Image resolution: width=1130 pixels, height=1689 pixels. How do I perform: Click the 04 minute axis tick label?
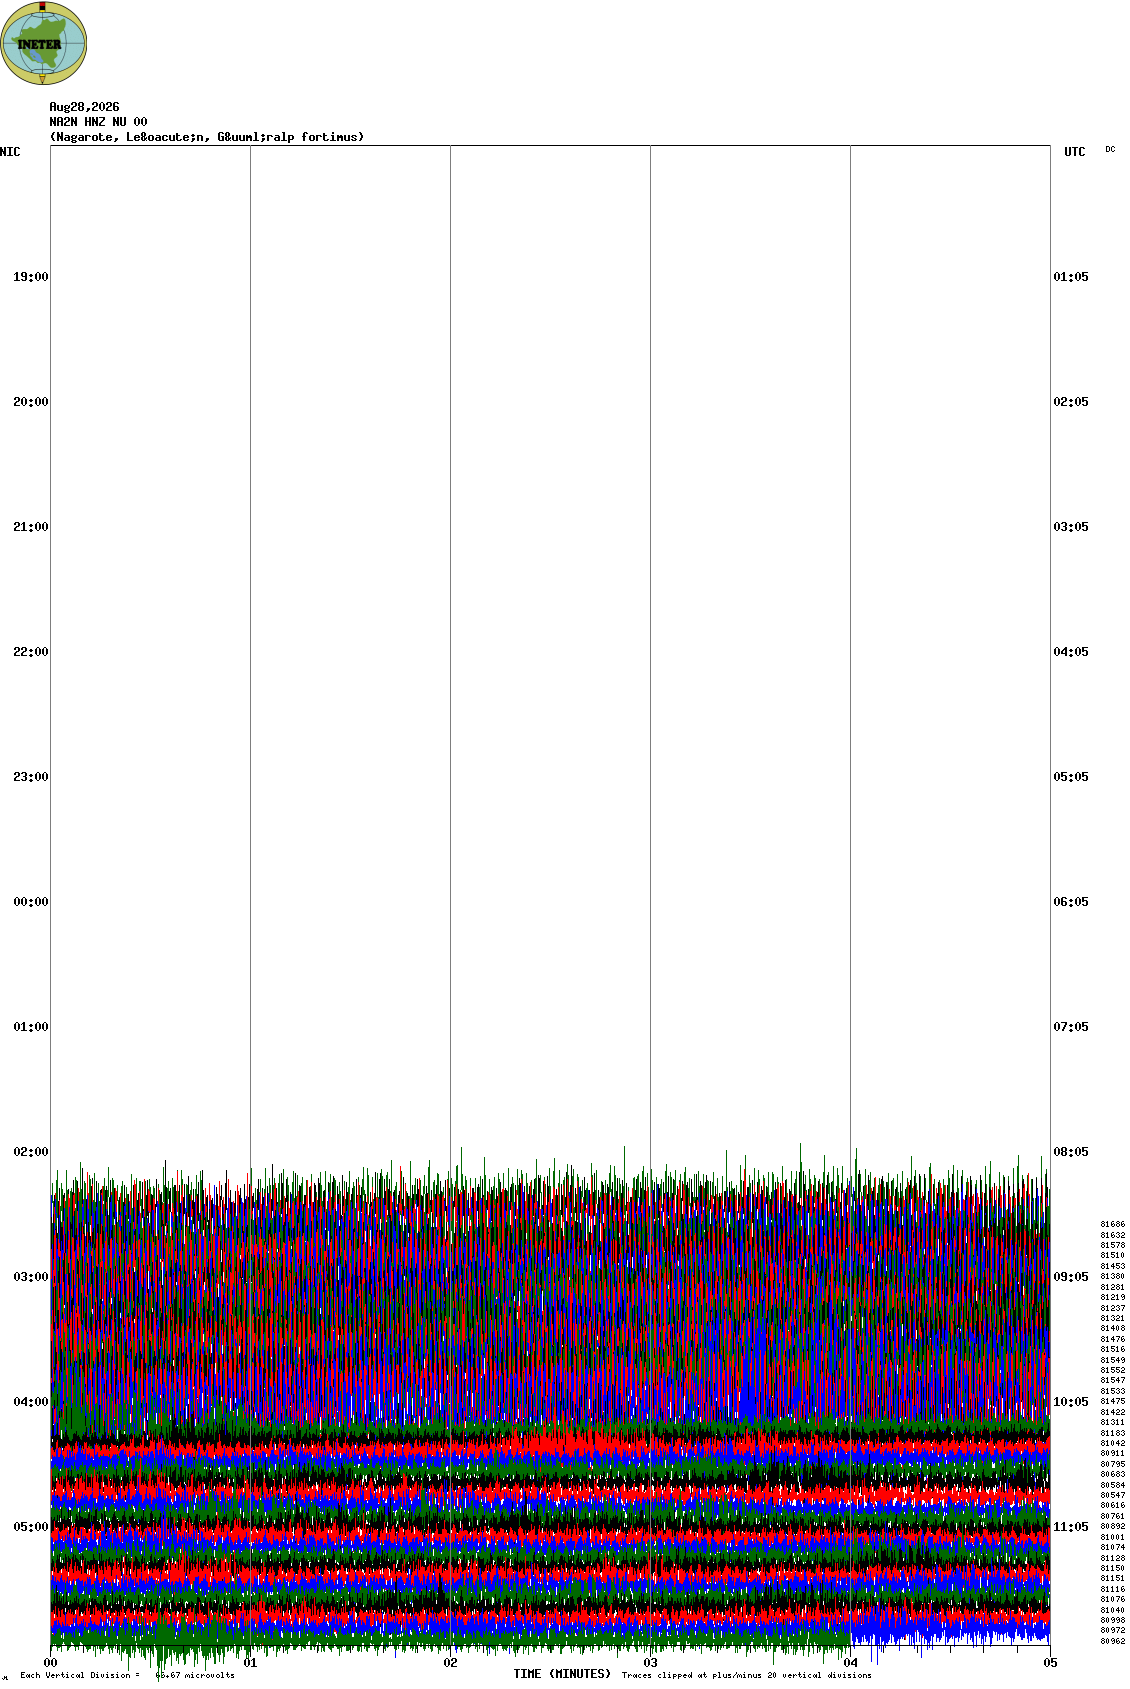[851, 1663]
